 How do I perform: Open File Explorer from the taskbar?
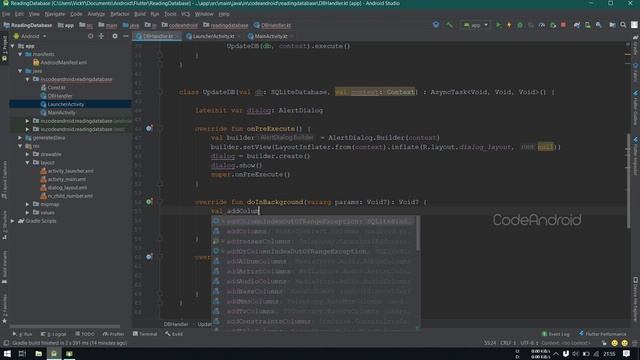coord(38,353)
